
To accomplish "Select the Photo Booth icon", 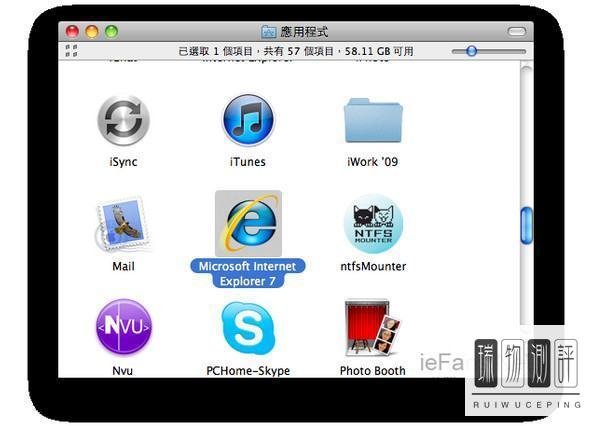I will coord(373,328).
